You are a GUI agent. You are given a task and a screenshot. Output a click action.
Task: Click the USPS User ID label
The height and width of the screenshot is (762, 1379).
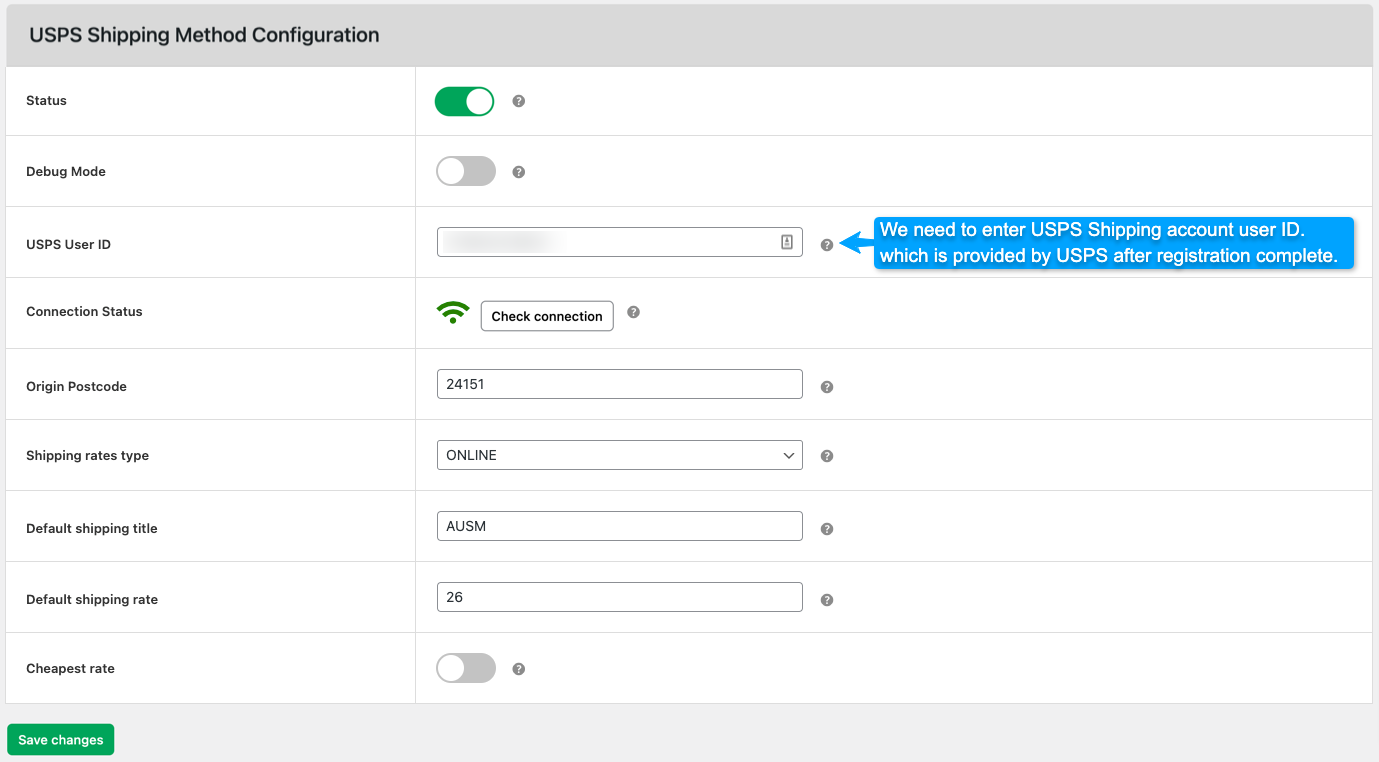tap(68, 245)
